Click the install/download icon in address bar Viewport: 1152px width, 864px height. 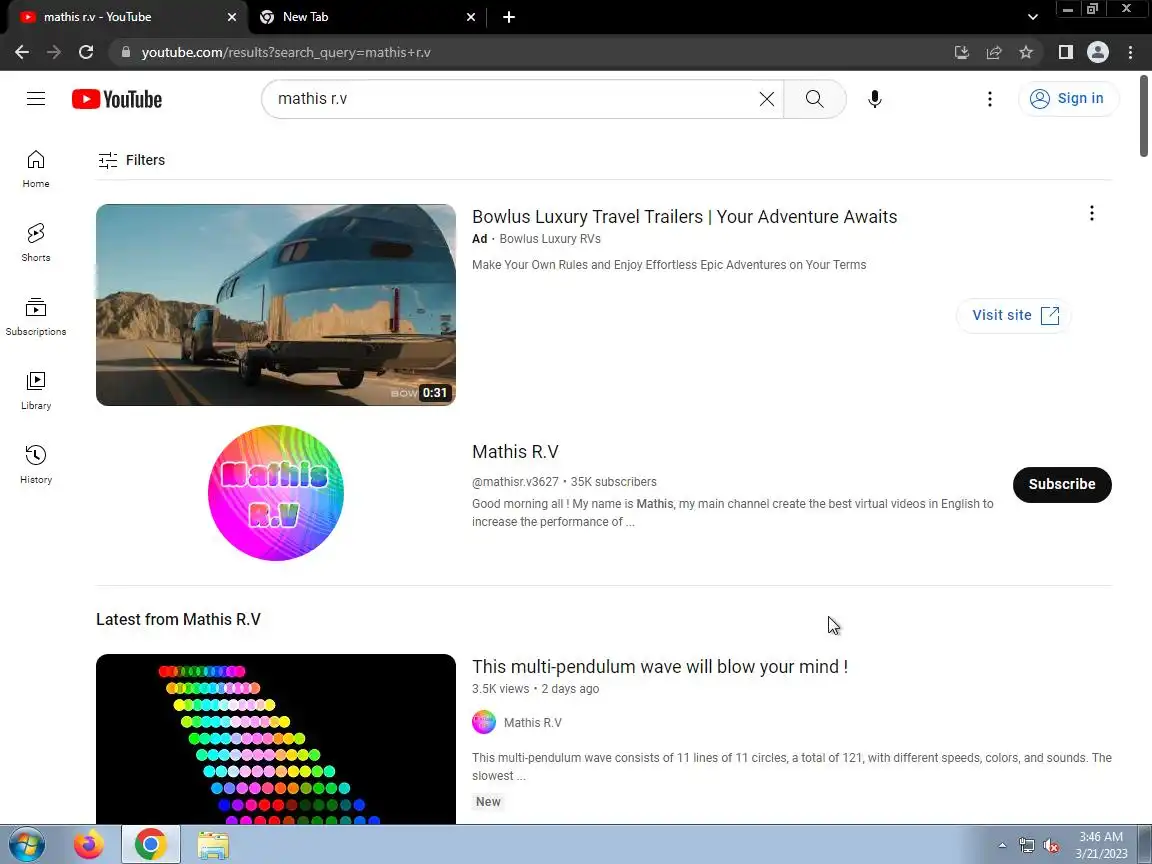(x=962, y=52)
